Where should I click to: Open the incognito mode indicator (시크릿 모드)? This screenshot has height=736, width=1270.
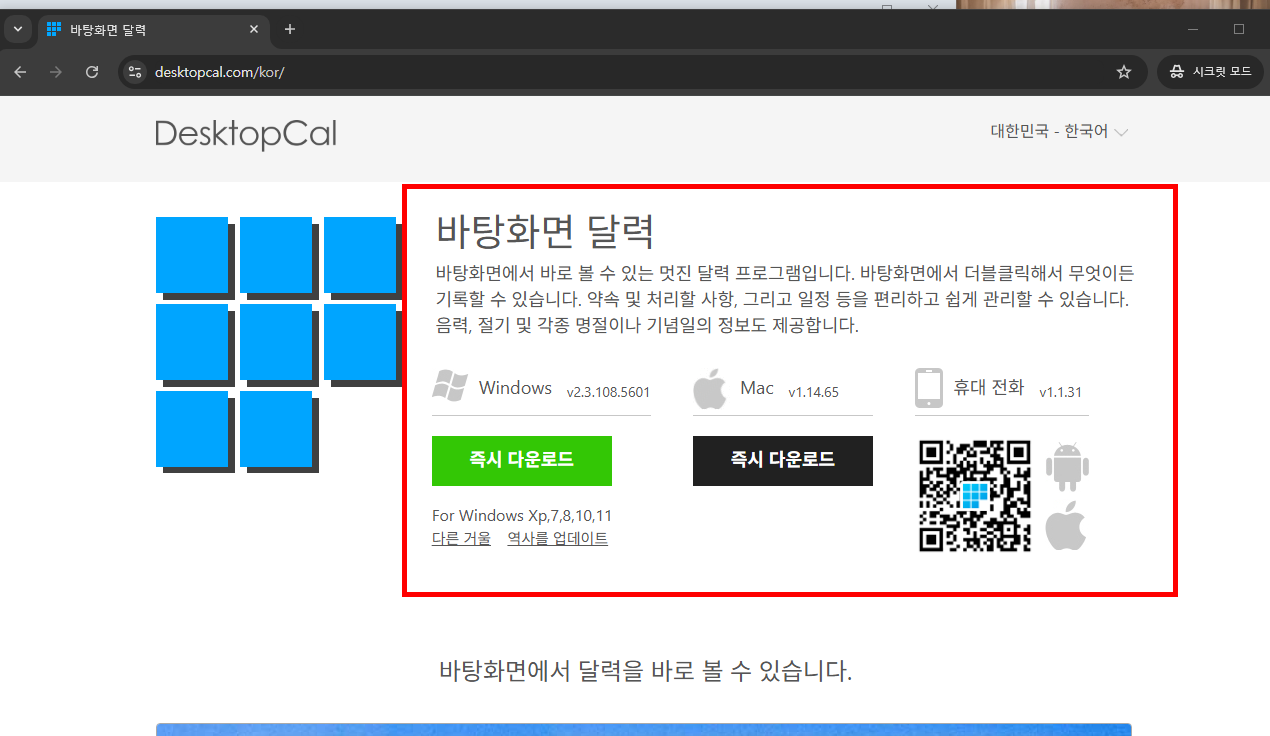tap(1210, 72)
